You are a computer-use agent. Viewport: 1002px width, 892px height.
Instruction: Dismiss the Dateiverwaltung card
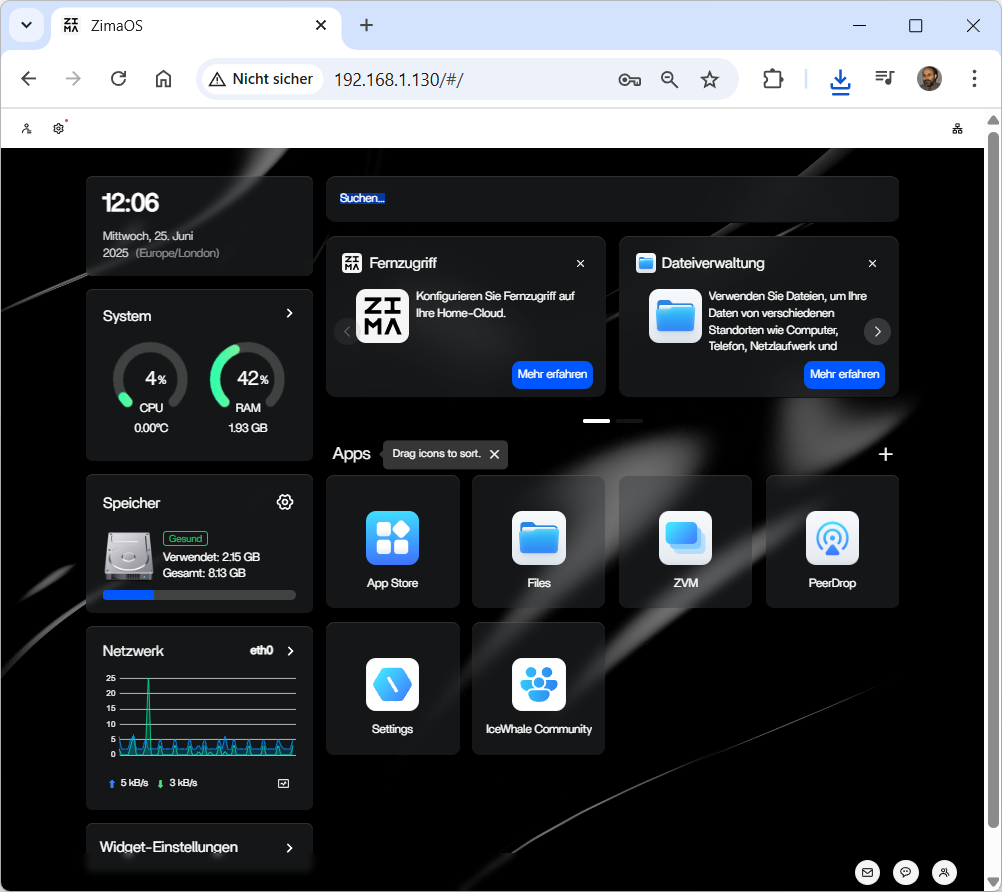(x=872, y=264)
